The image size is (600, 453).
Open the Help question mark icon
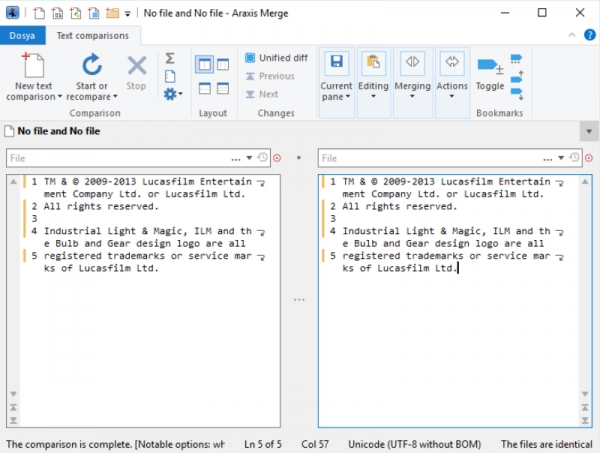[x=588, y=36]
